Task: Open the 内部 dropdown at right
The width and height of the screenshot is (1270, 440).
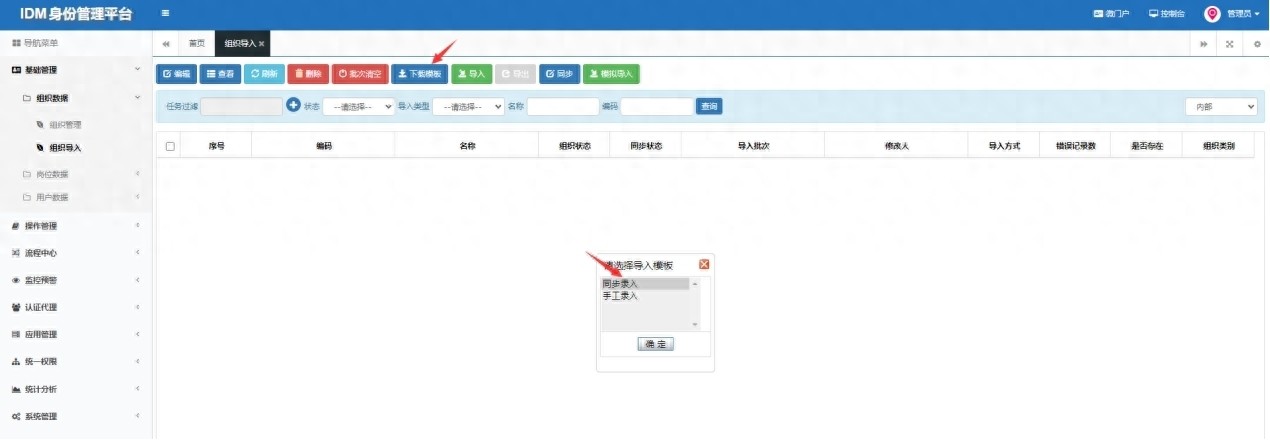Action: (1221, 106)
